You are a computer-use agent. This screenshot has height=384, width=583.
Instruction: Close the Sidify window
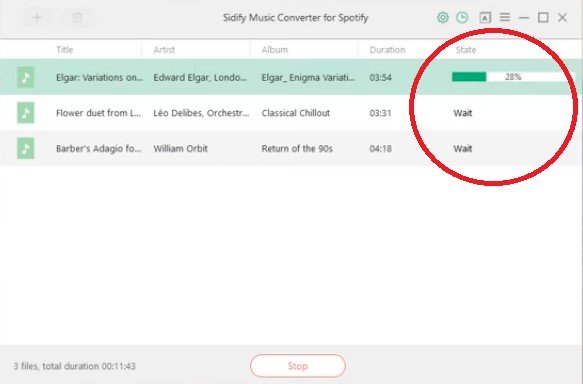pos(563,17)
